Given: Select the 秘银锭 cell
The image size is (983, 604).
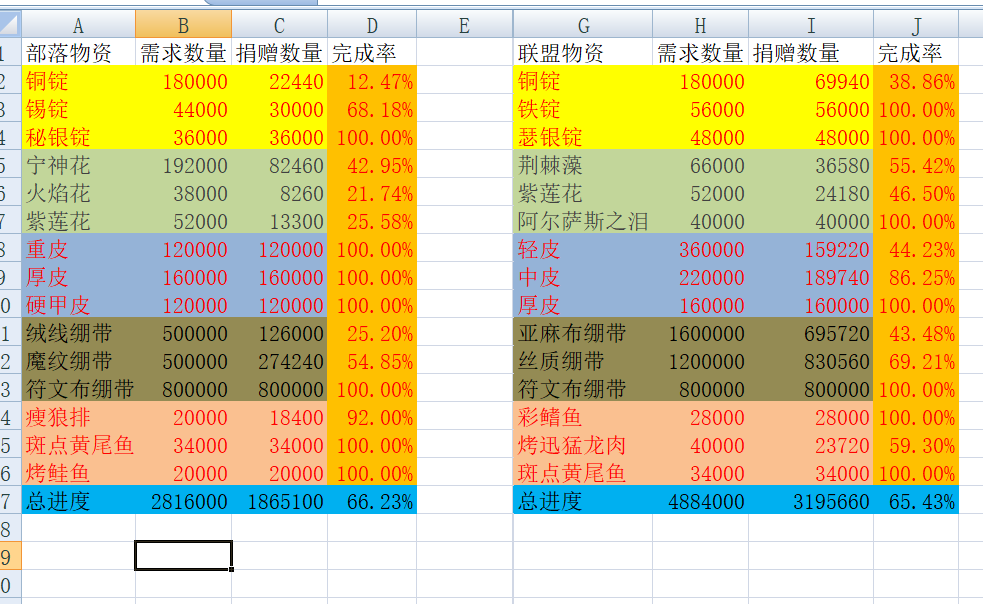Looking at the screenshot, I should [x=78, y=137].
